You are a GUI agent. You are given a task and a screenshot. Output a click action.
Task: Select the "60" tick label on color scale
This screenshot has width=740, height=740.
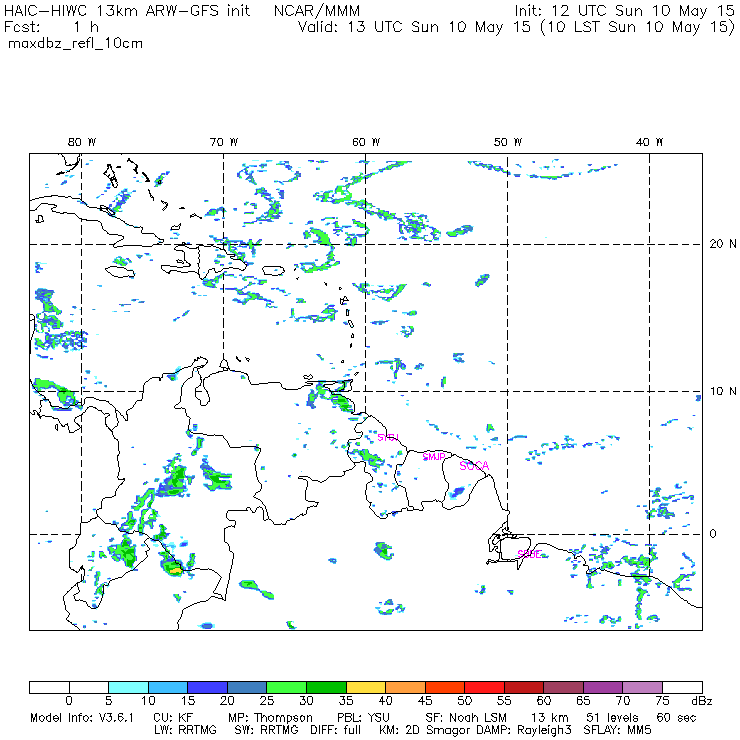[x=544, y=701]
